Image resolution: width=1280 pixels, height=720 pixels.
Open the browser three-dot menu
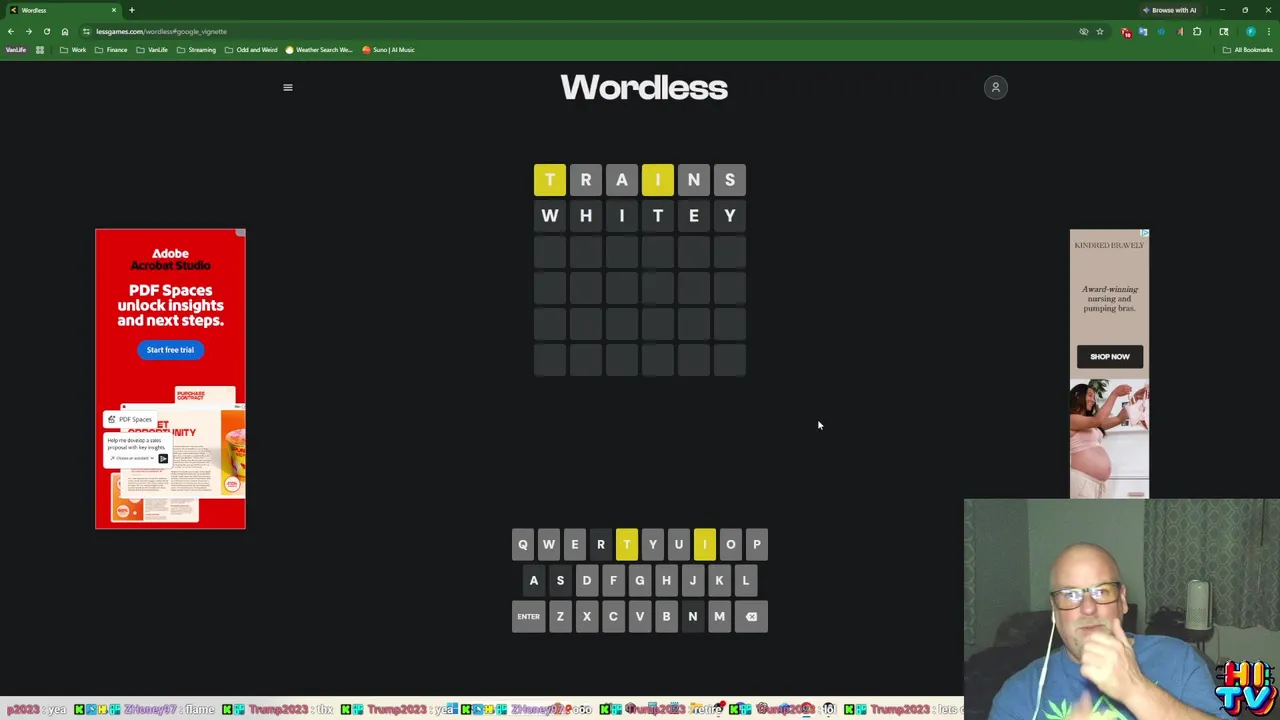(1269, 31)
